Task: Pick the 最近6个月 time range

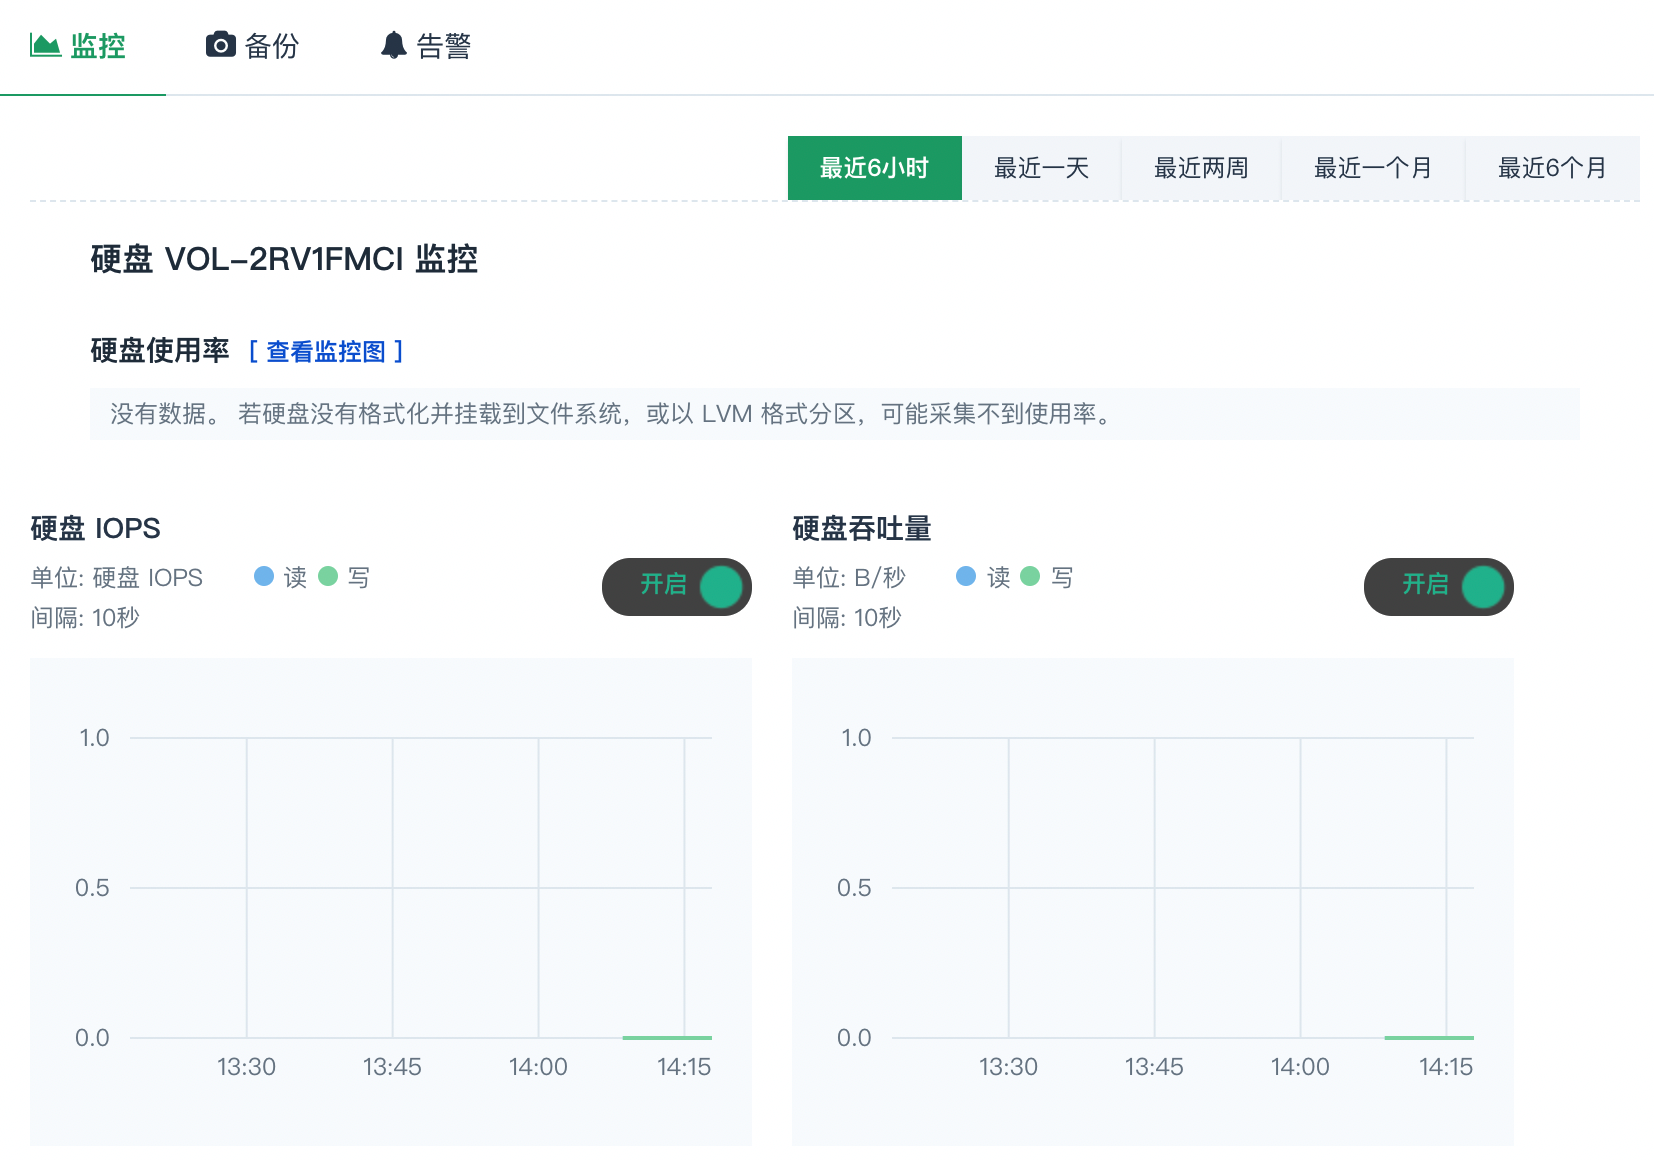Action: 1553,168
